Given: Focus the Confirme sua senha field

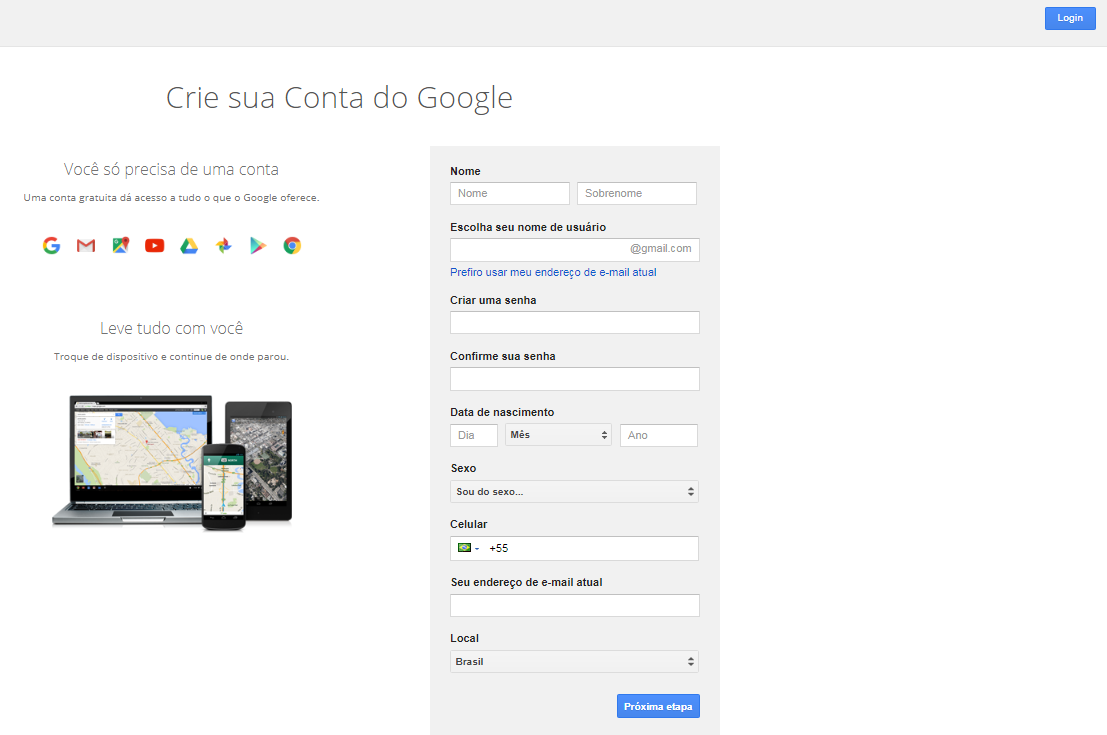Looking at the screenshot, I should [575, 378].
